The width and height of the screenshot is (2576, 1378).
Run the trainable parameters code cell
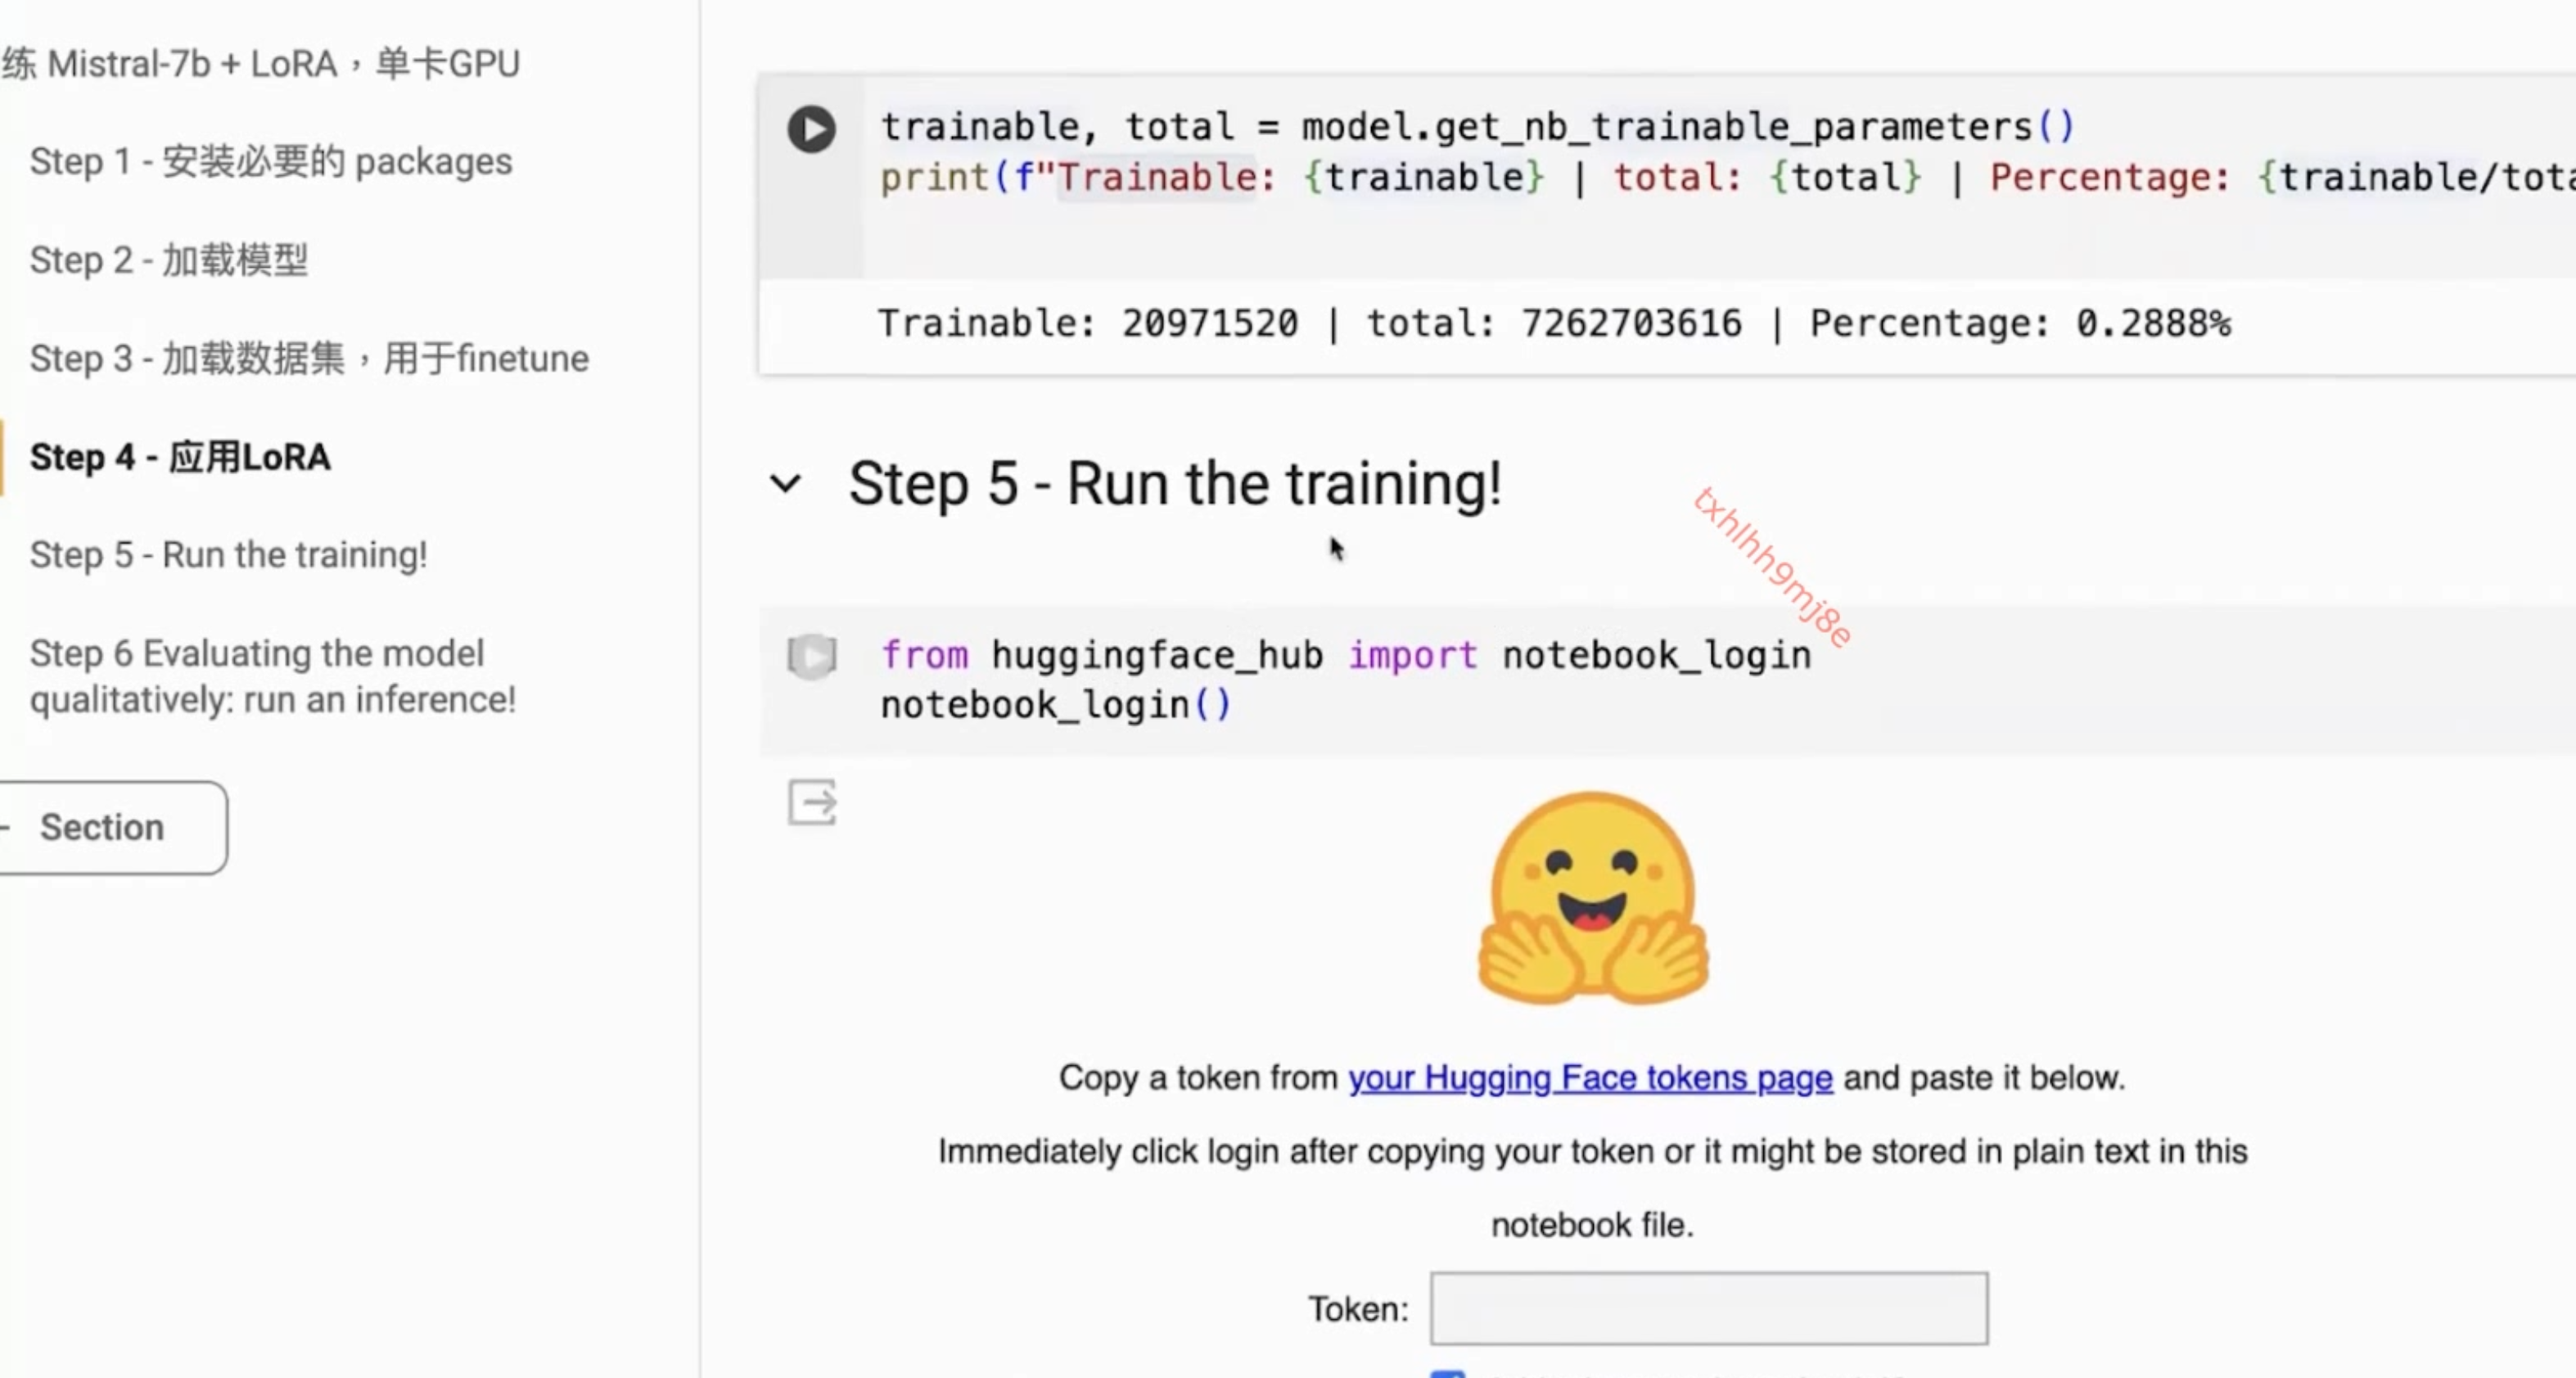coord(811,129)
